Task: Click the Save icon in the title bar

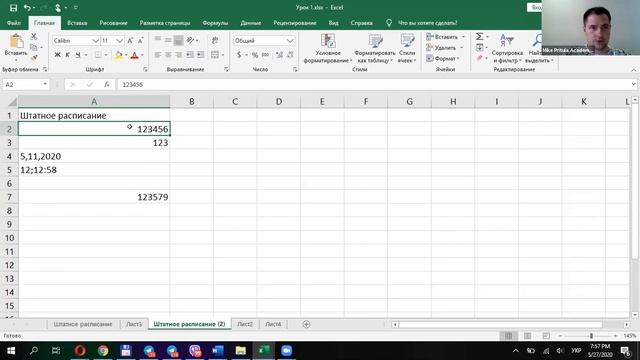Action: 13,8
